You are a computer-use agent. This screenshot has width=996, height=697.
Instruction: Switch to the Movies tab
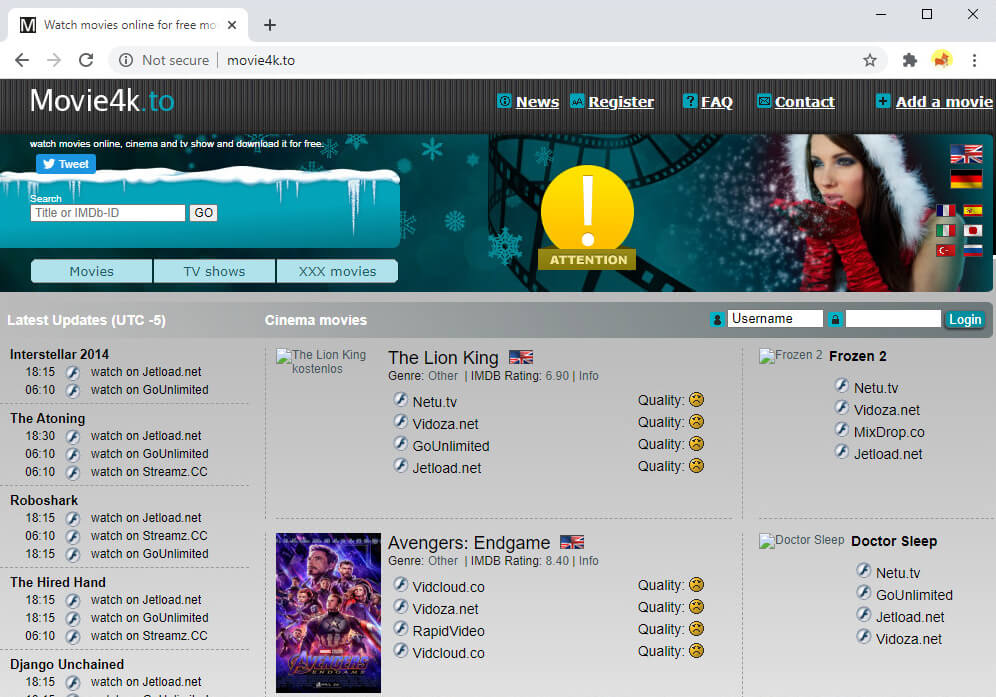click(91, 271)
